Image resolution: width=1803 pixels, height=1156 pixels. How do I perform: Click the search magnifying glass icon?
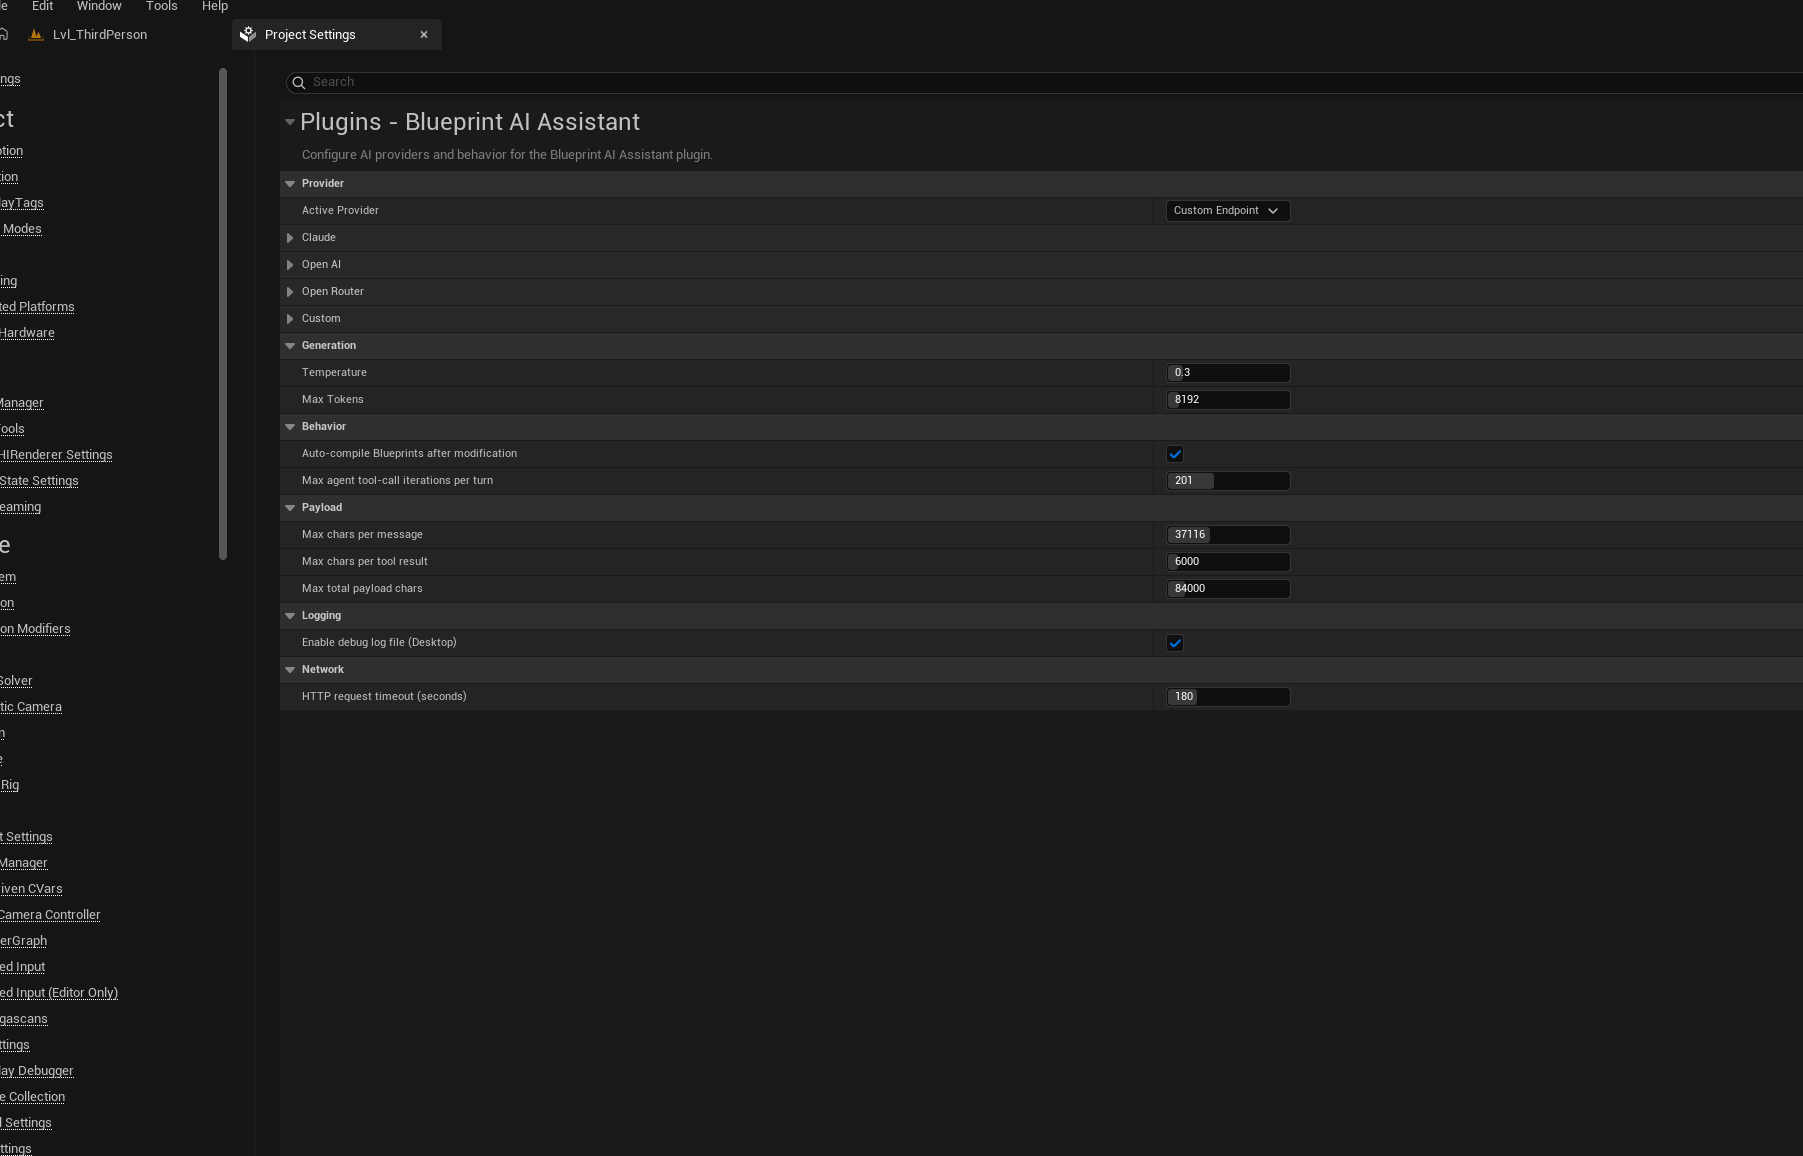pos(298,82)
